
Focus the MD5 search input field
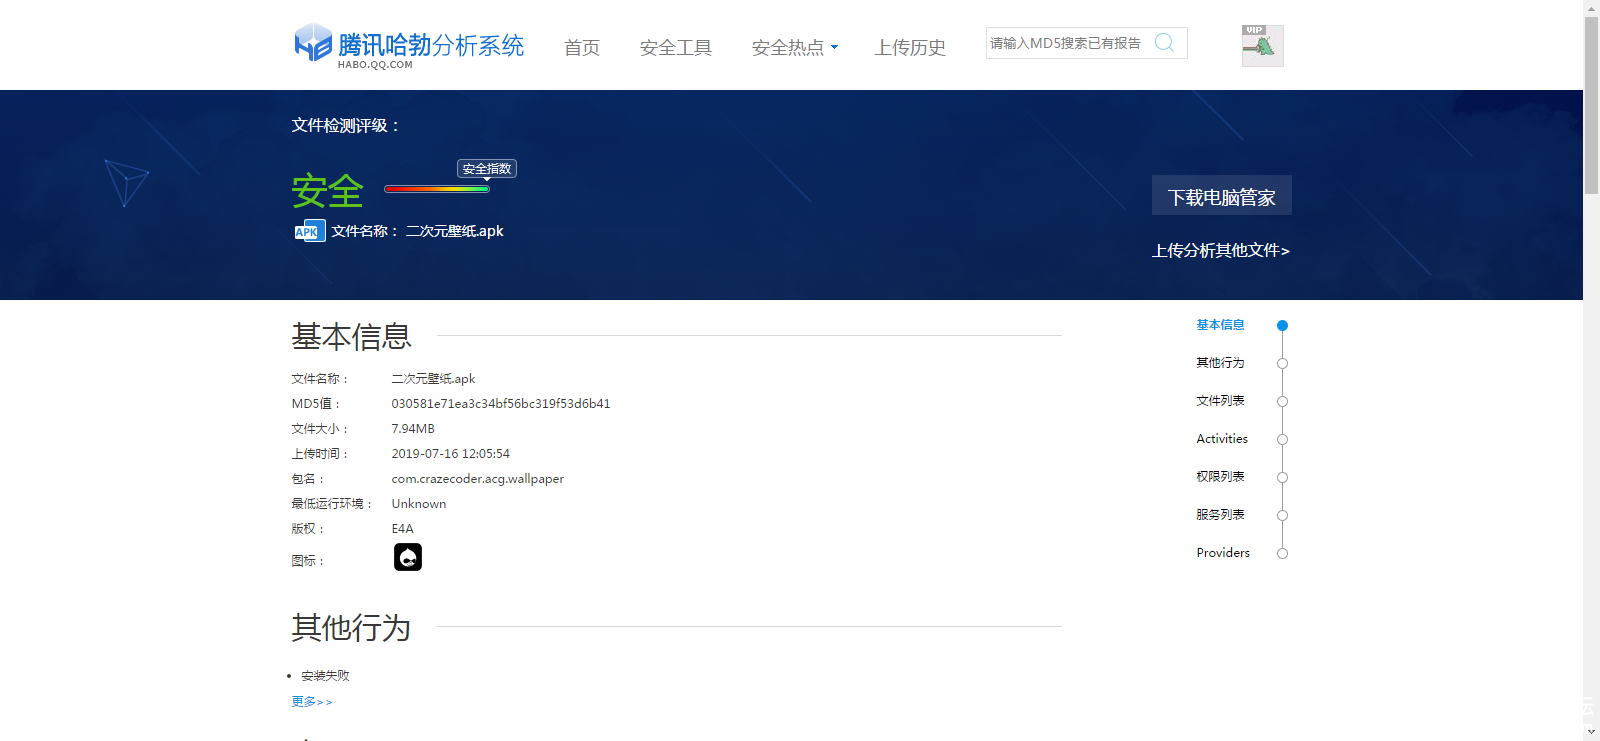click(x=1066, y=43)
